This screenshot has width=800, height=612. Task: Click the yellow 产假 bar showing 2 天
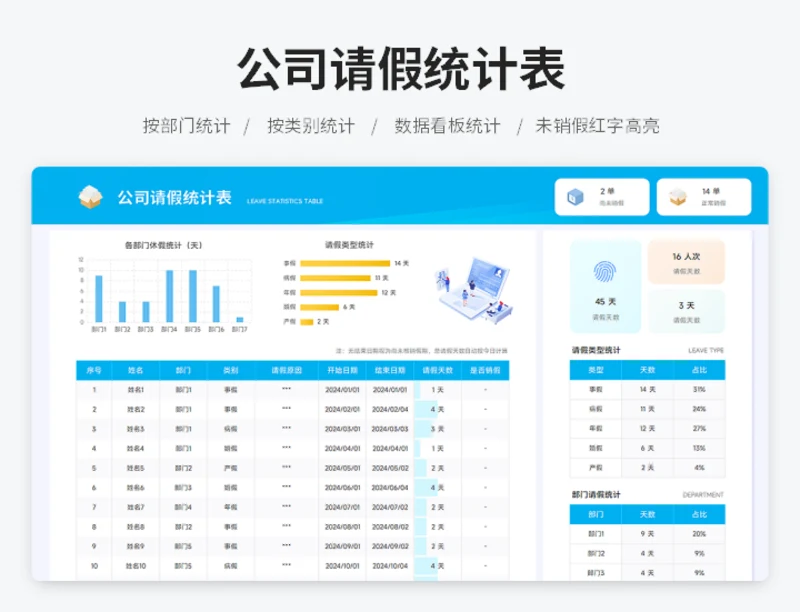pyautogui.click(x=307, y=322)
